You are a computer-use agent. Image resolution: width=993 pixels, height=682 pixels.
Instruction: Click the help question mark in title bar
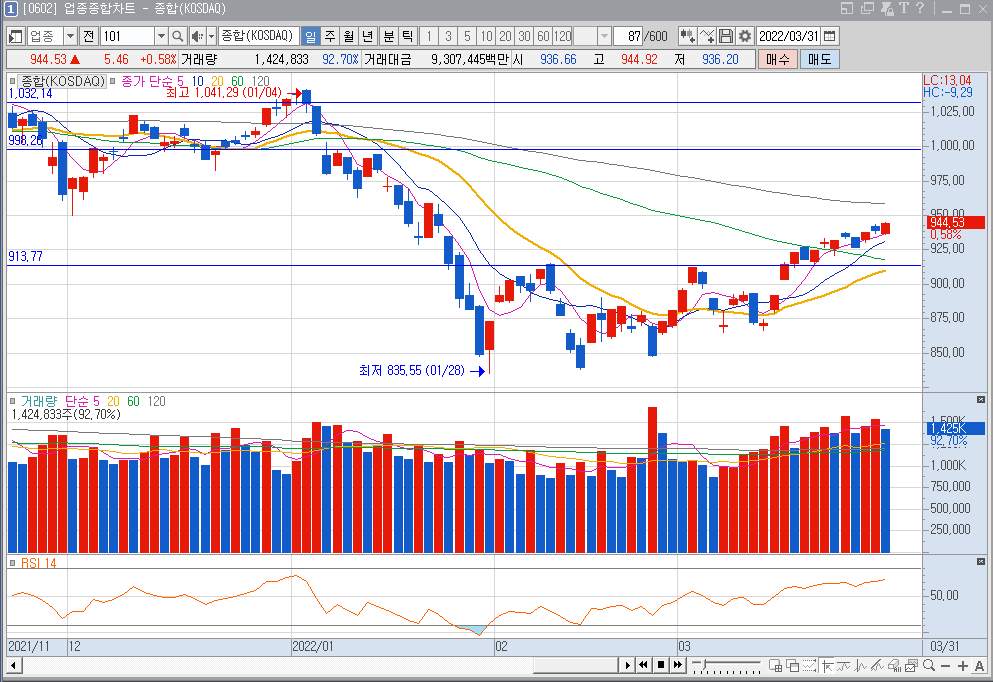click(920, 8)
